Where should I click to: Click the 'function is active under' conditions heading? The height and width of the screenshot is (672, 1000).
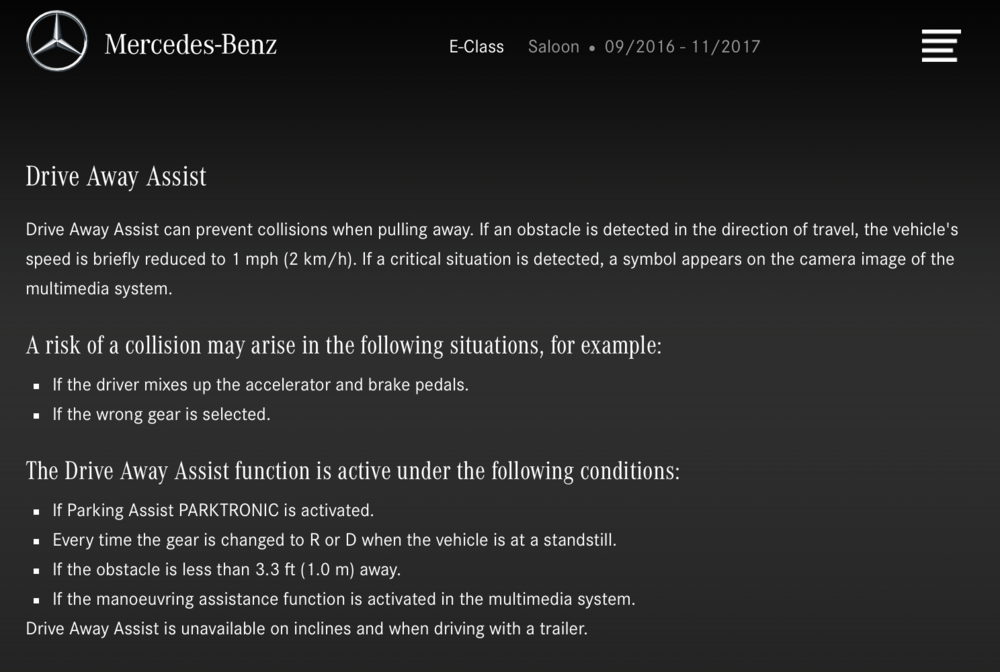[352, 471]
